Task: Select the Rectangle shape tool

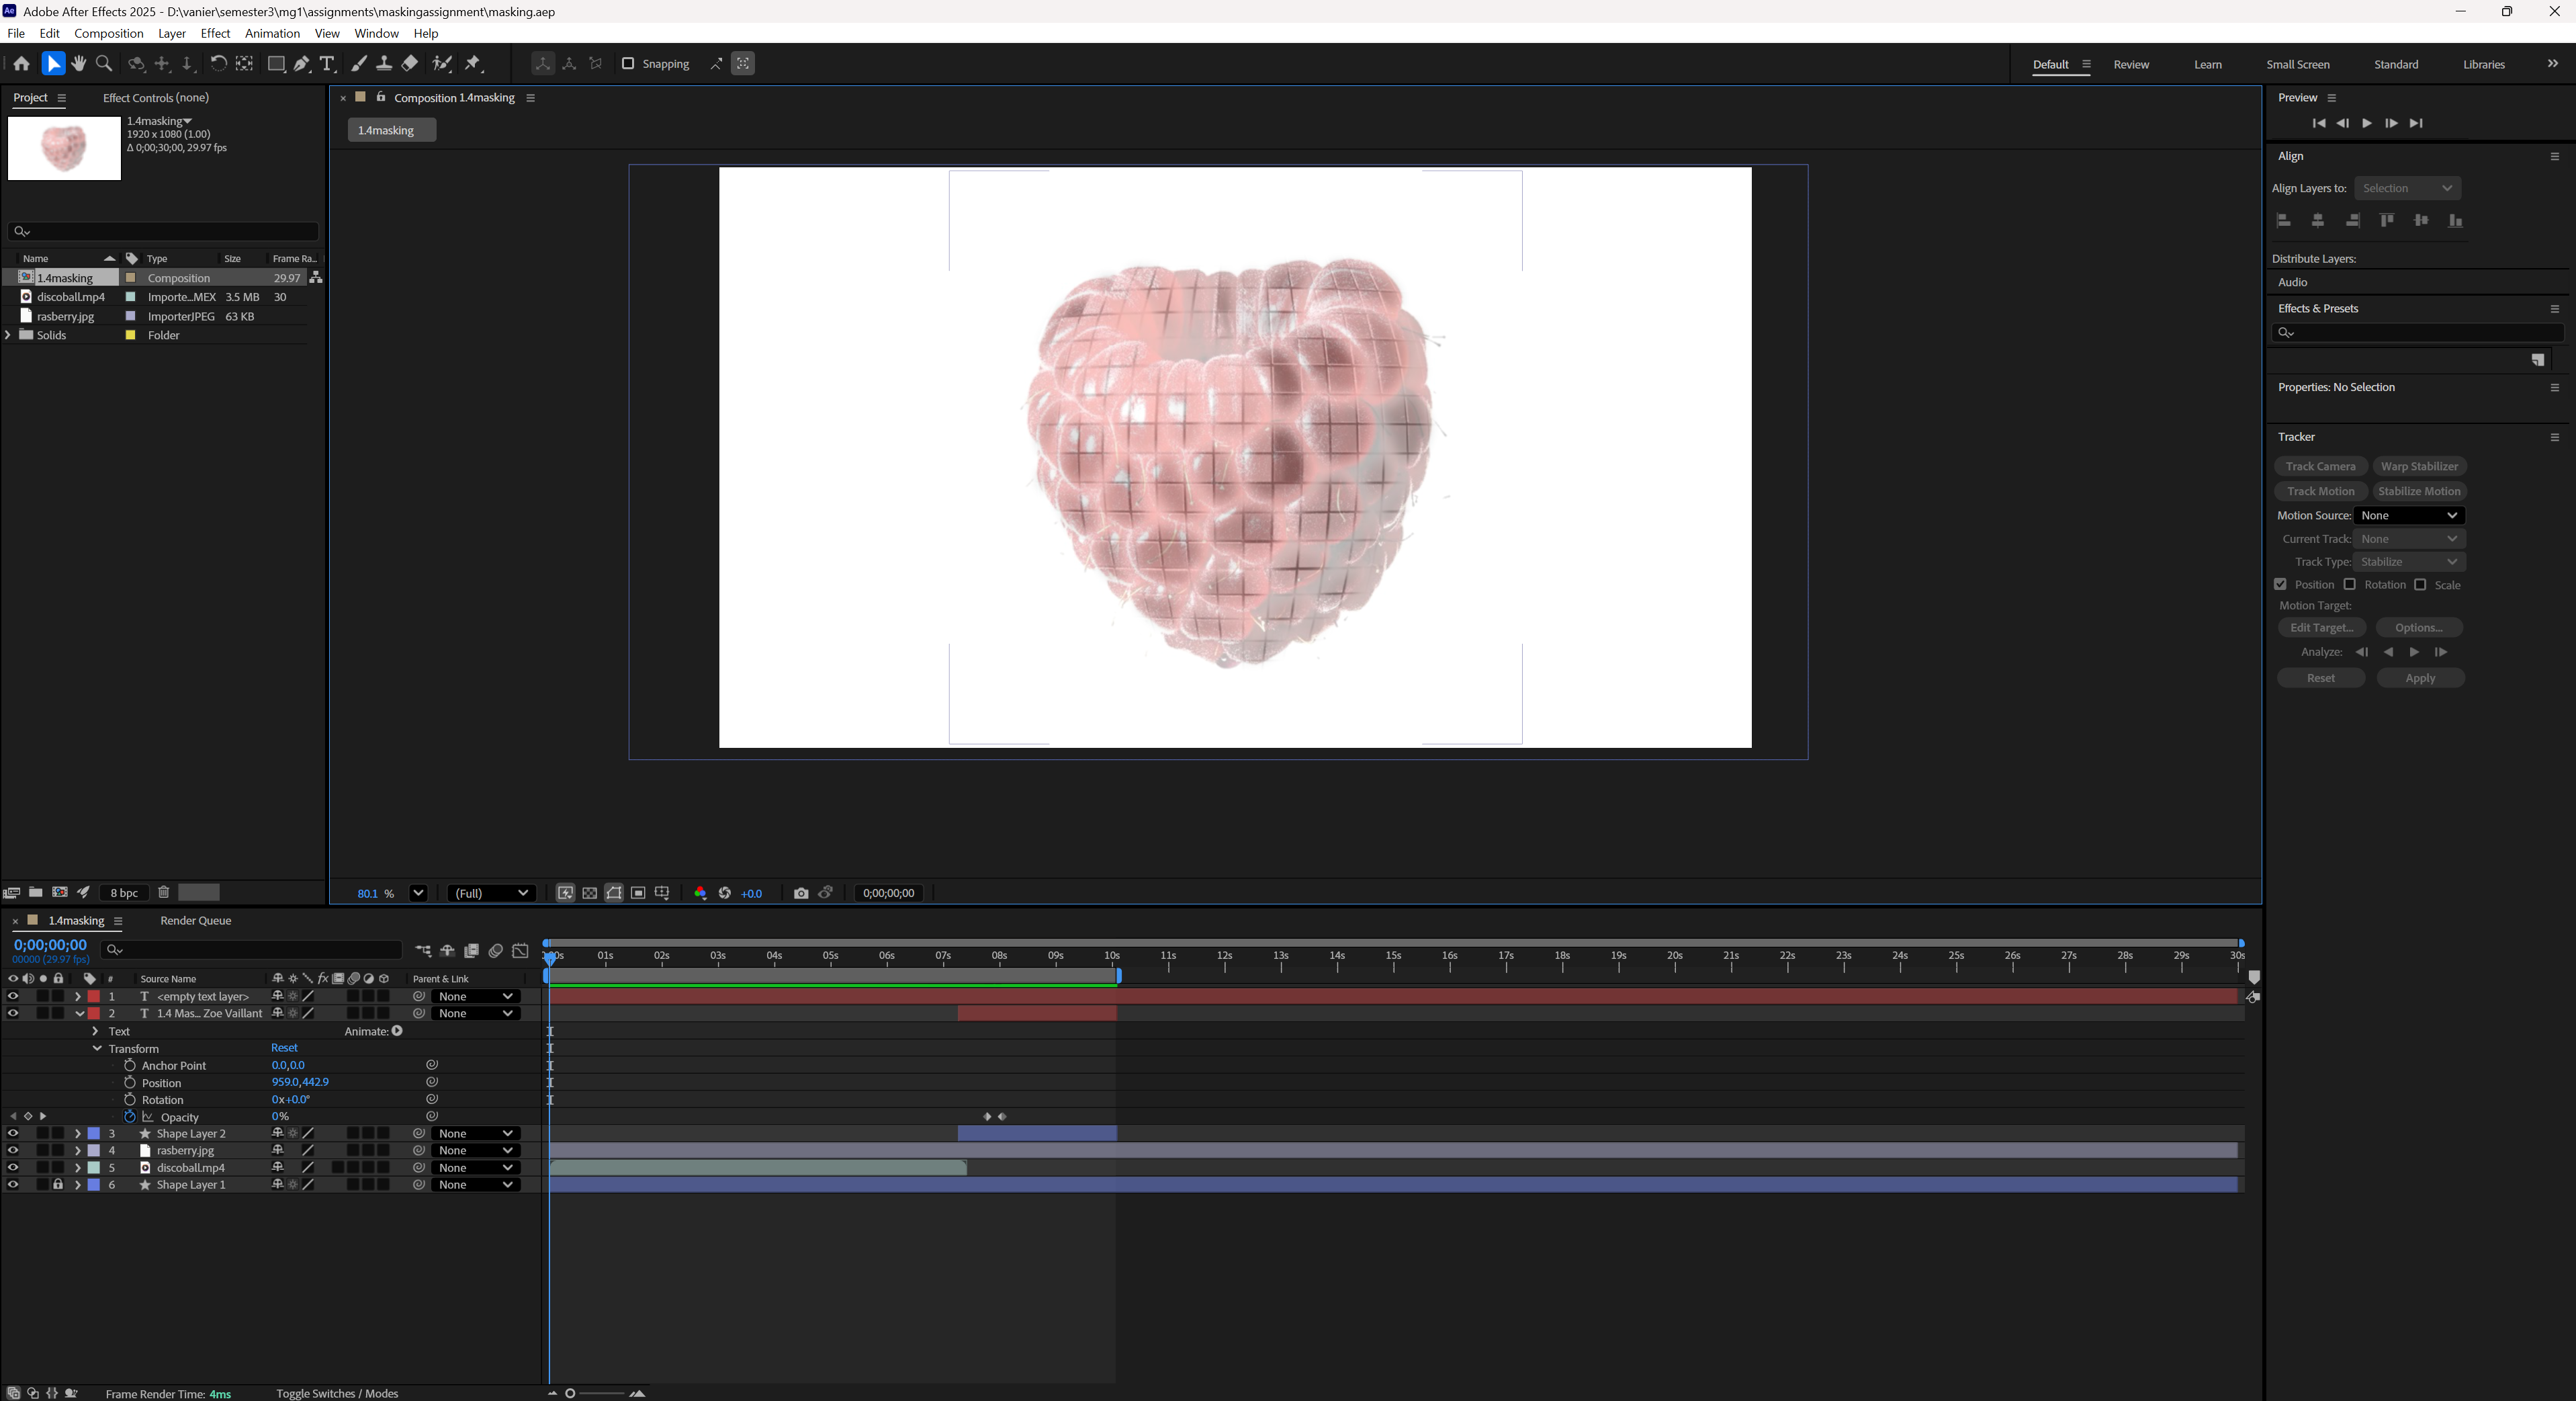Action: tap(276, 64)
